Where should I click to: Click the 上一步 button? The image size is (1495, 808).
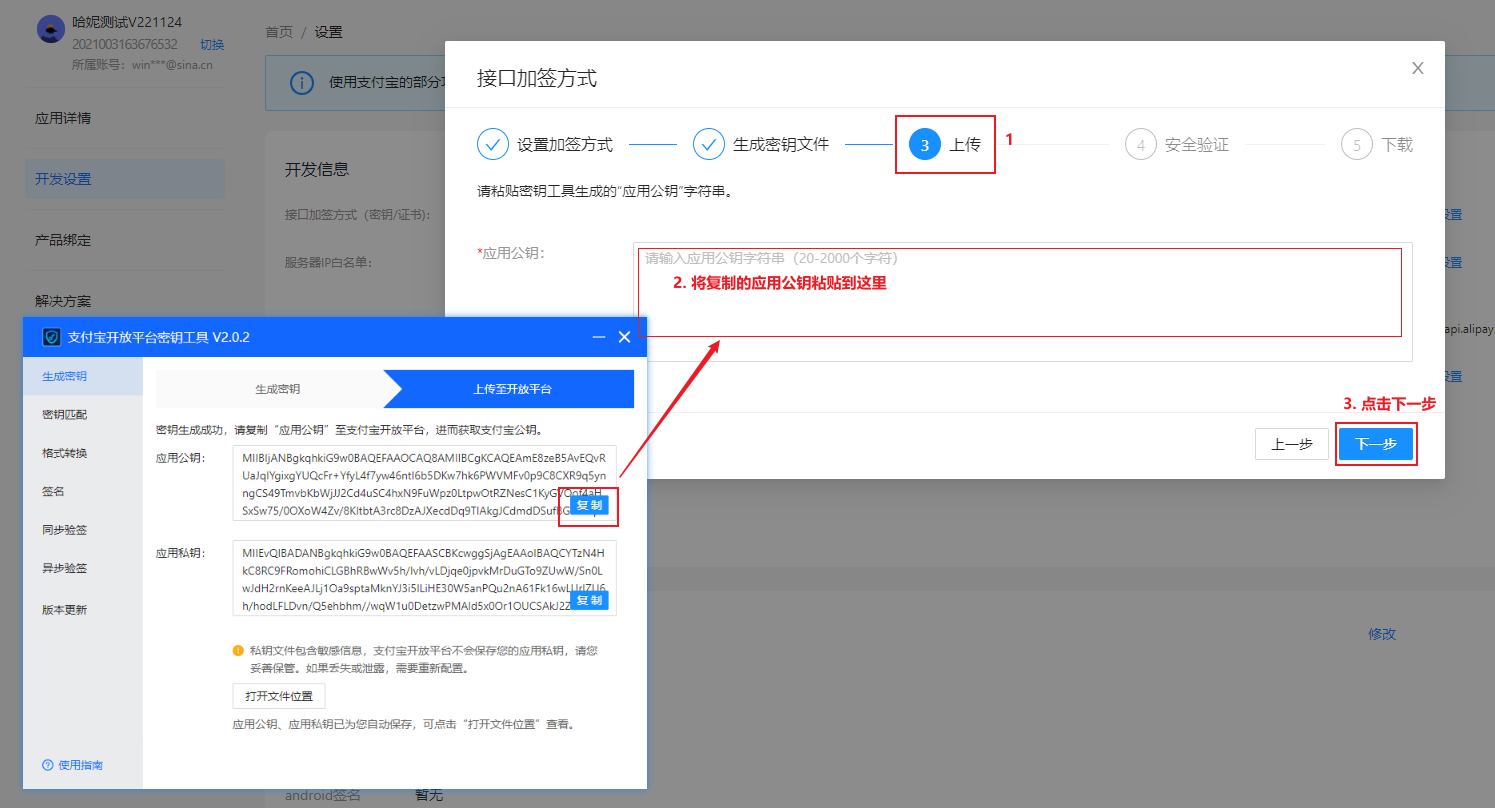1291,444
